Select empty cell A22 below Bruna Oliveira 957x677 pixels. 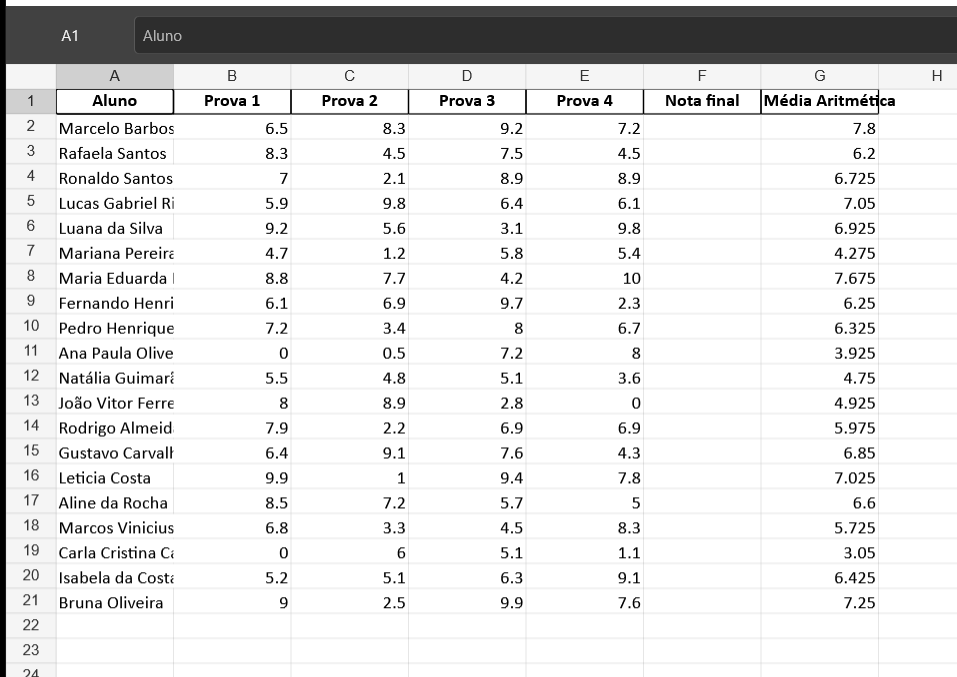tap(115, 626)
